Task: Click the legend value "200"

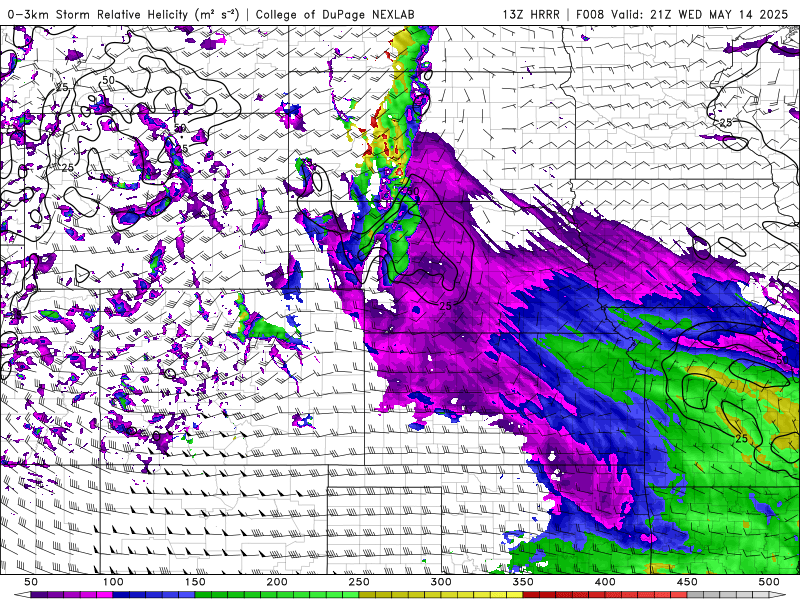Action: pos(277,582)
